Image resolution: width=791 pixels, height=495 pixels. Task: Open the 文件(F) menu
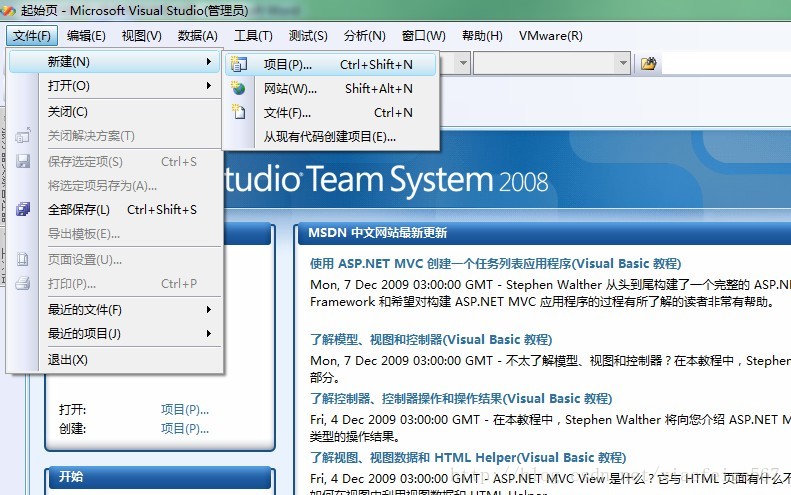(32, 36)
